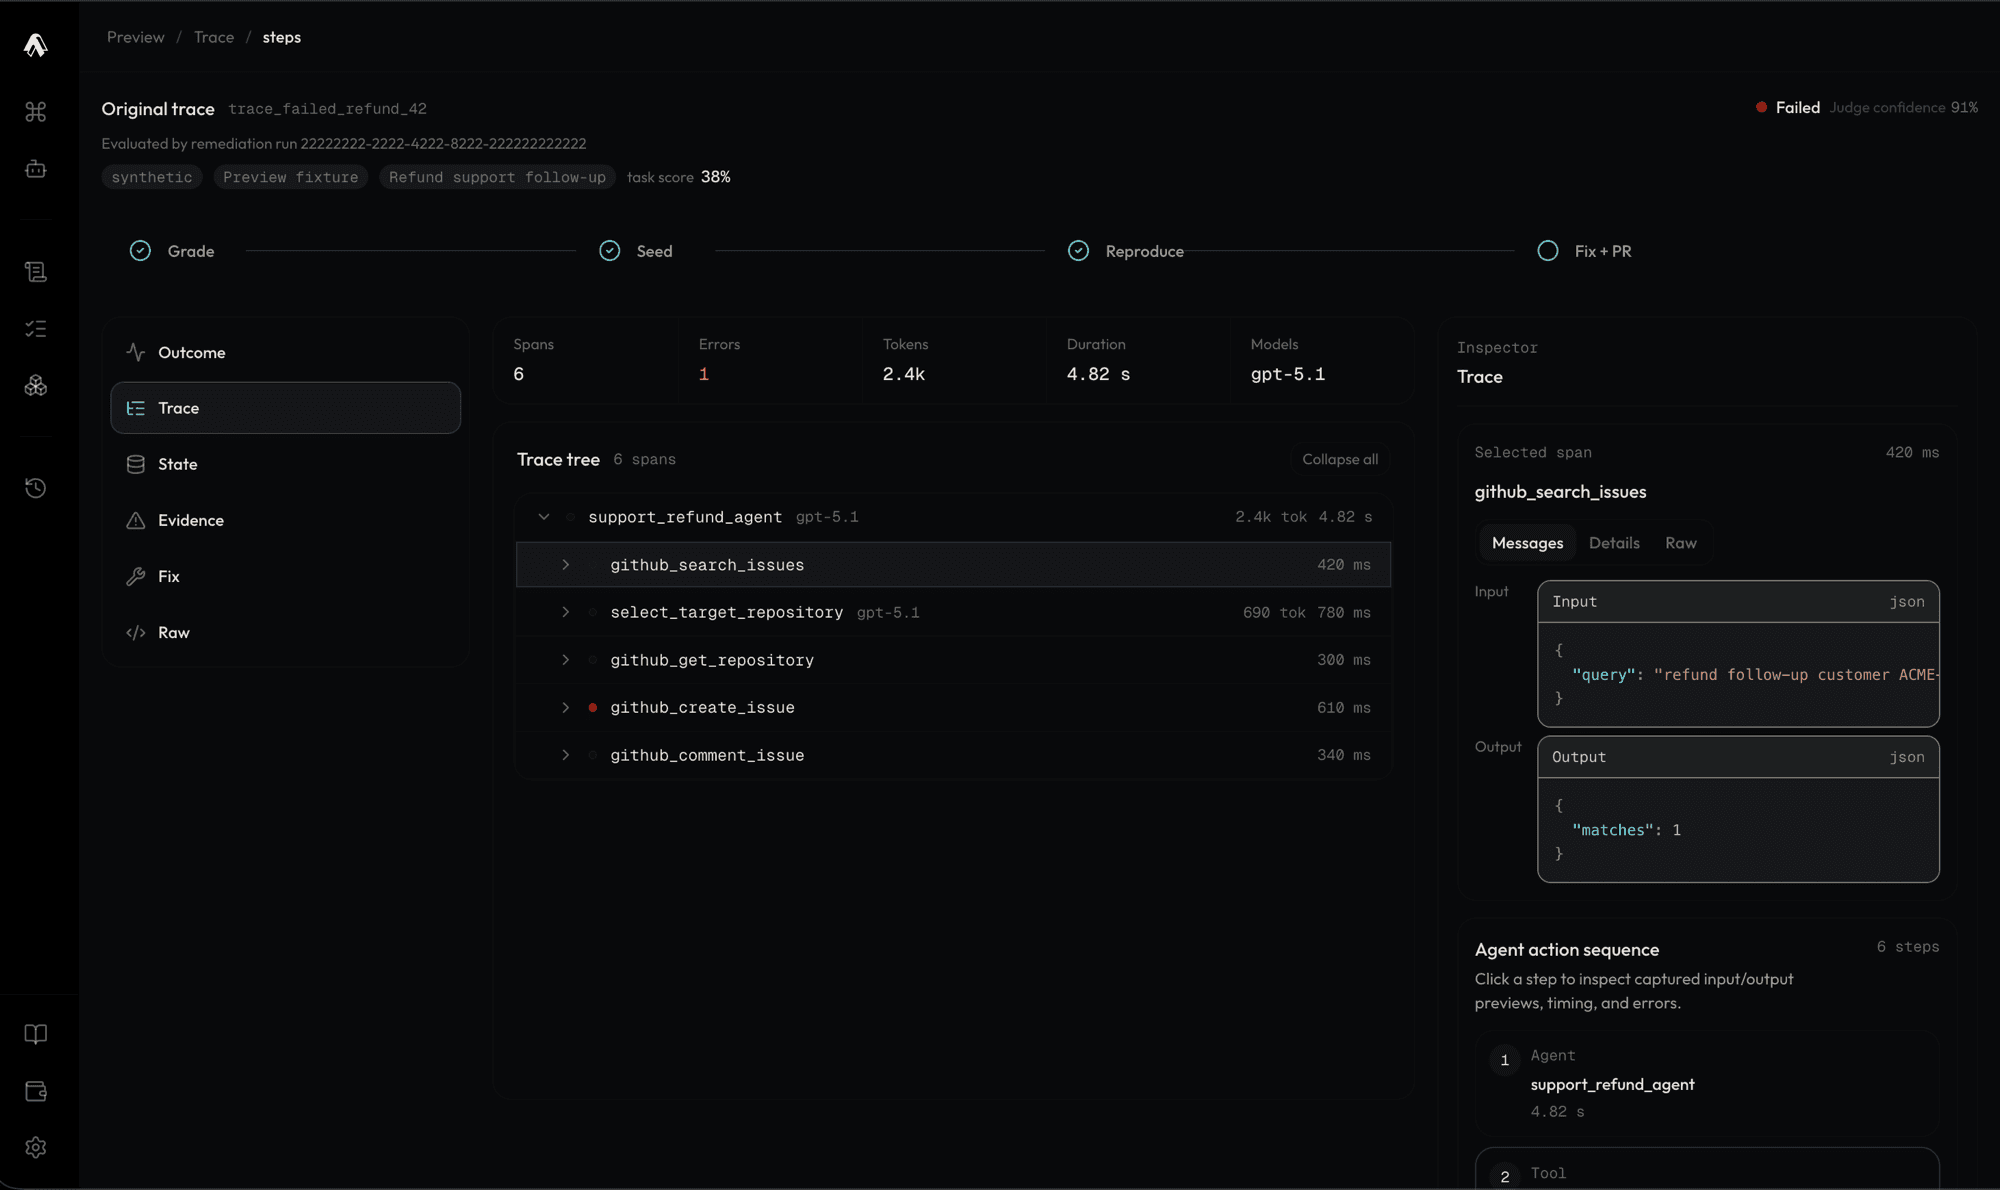Click the Tokens value 2.4k
Screen dimensions: 2000x1190
[904, 374]
